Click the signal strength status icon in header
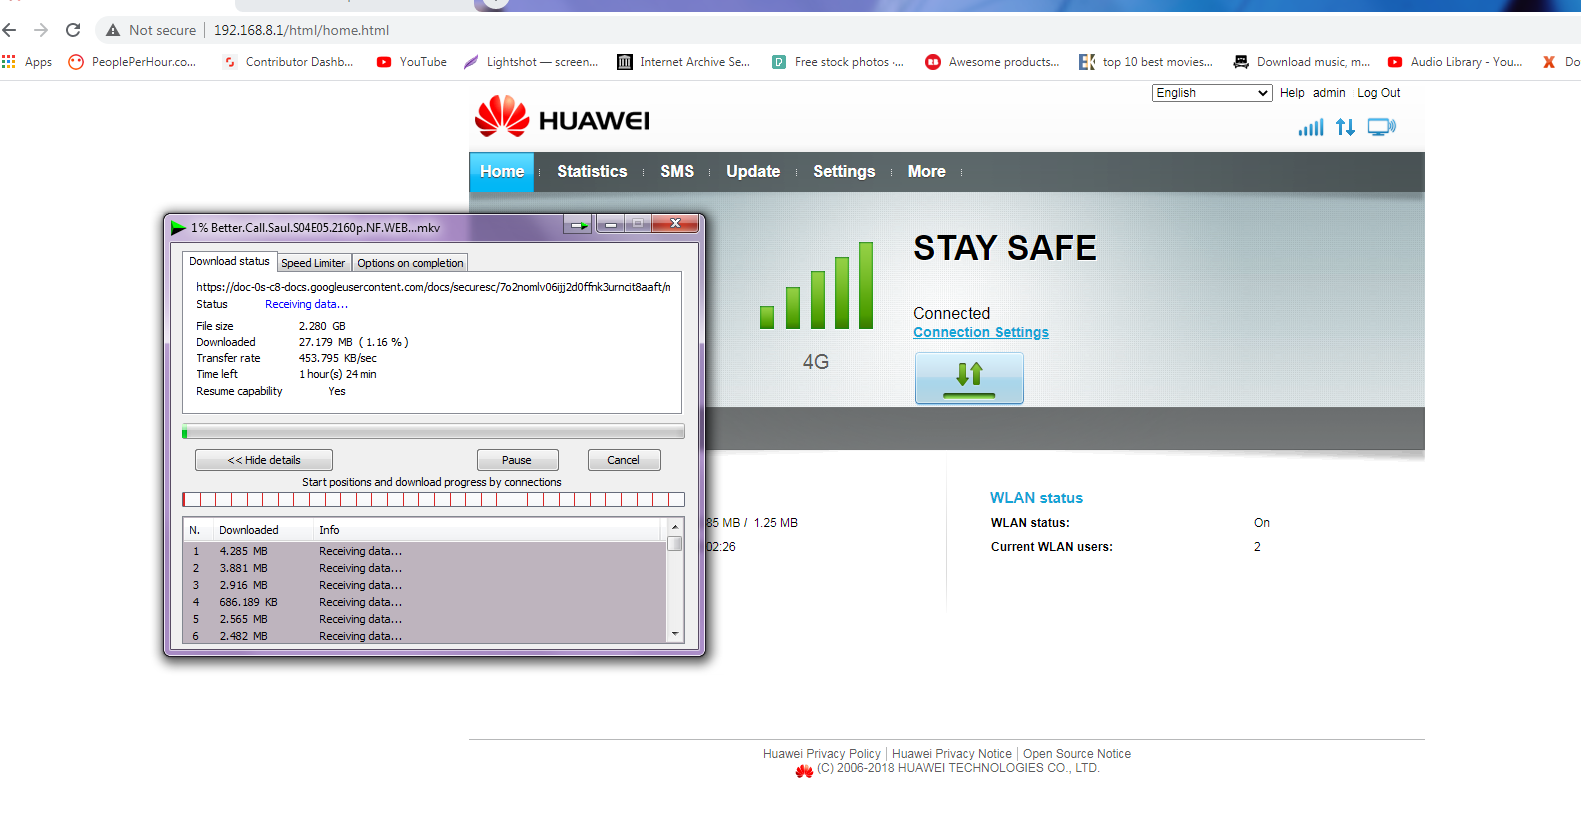The height and width of the screenshot is (819, 1581). pyautogui.click(x=1311, y=127)
